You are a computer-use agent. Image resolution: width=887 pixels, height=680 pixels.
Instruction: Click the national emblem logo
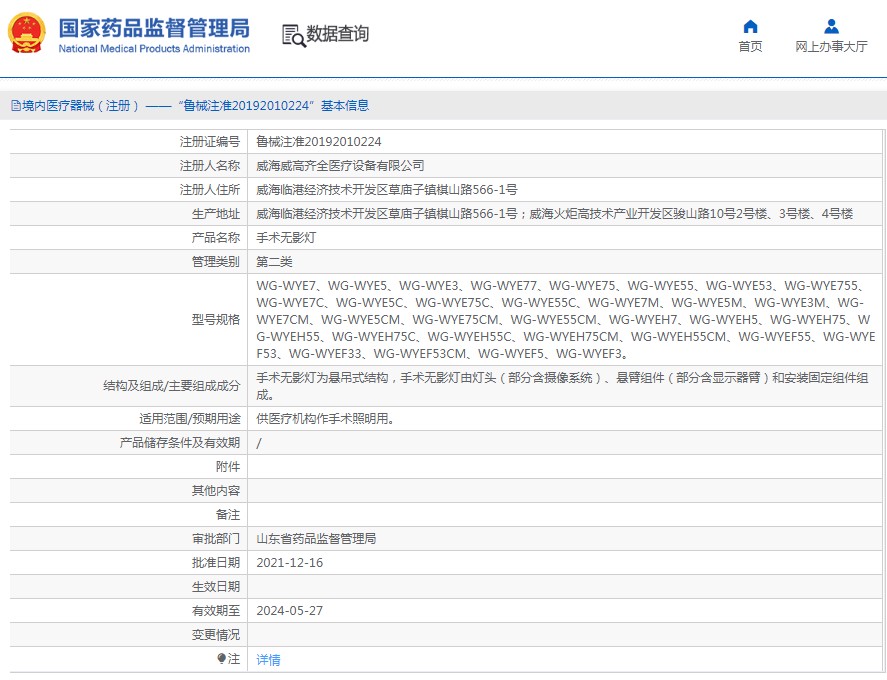pos(27,33)
